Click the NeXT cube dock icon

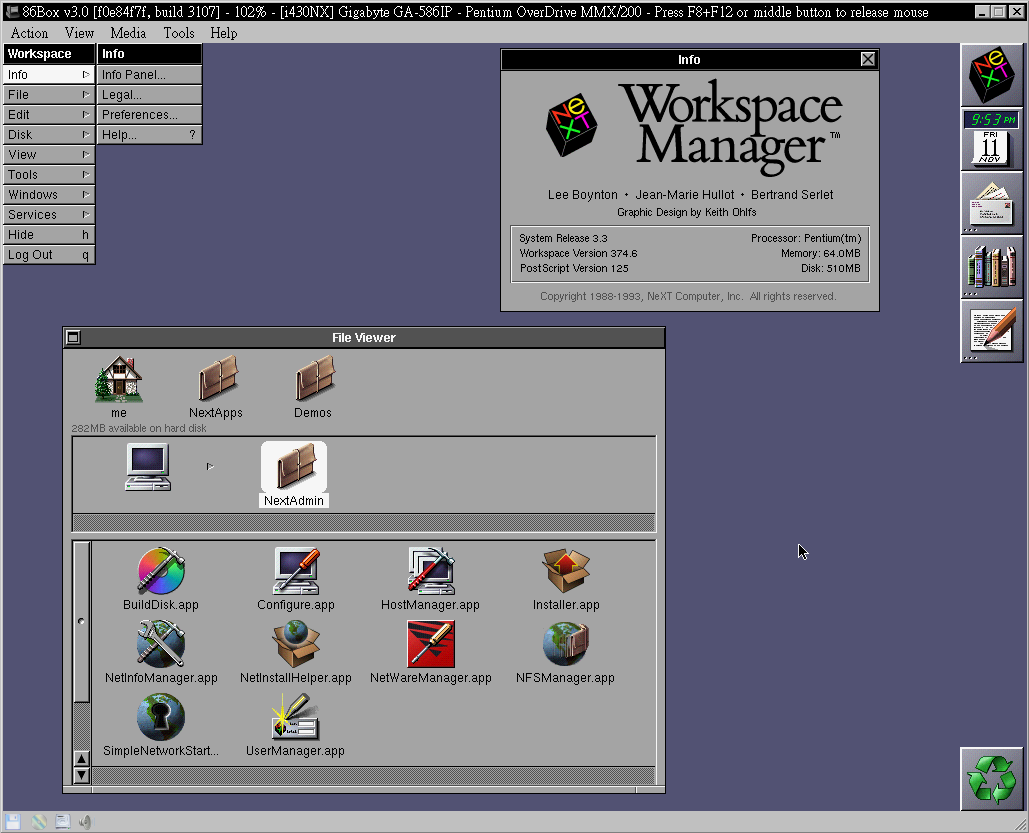coord(992,75)
